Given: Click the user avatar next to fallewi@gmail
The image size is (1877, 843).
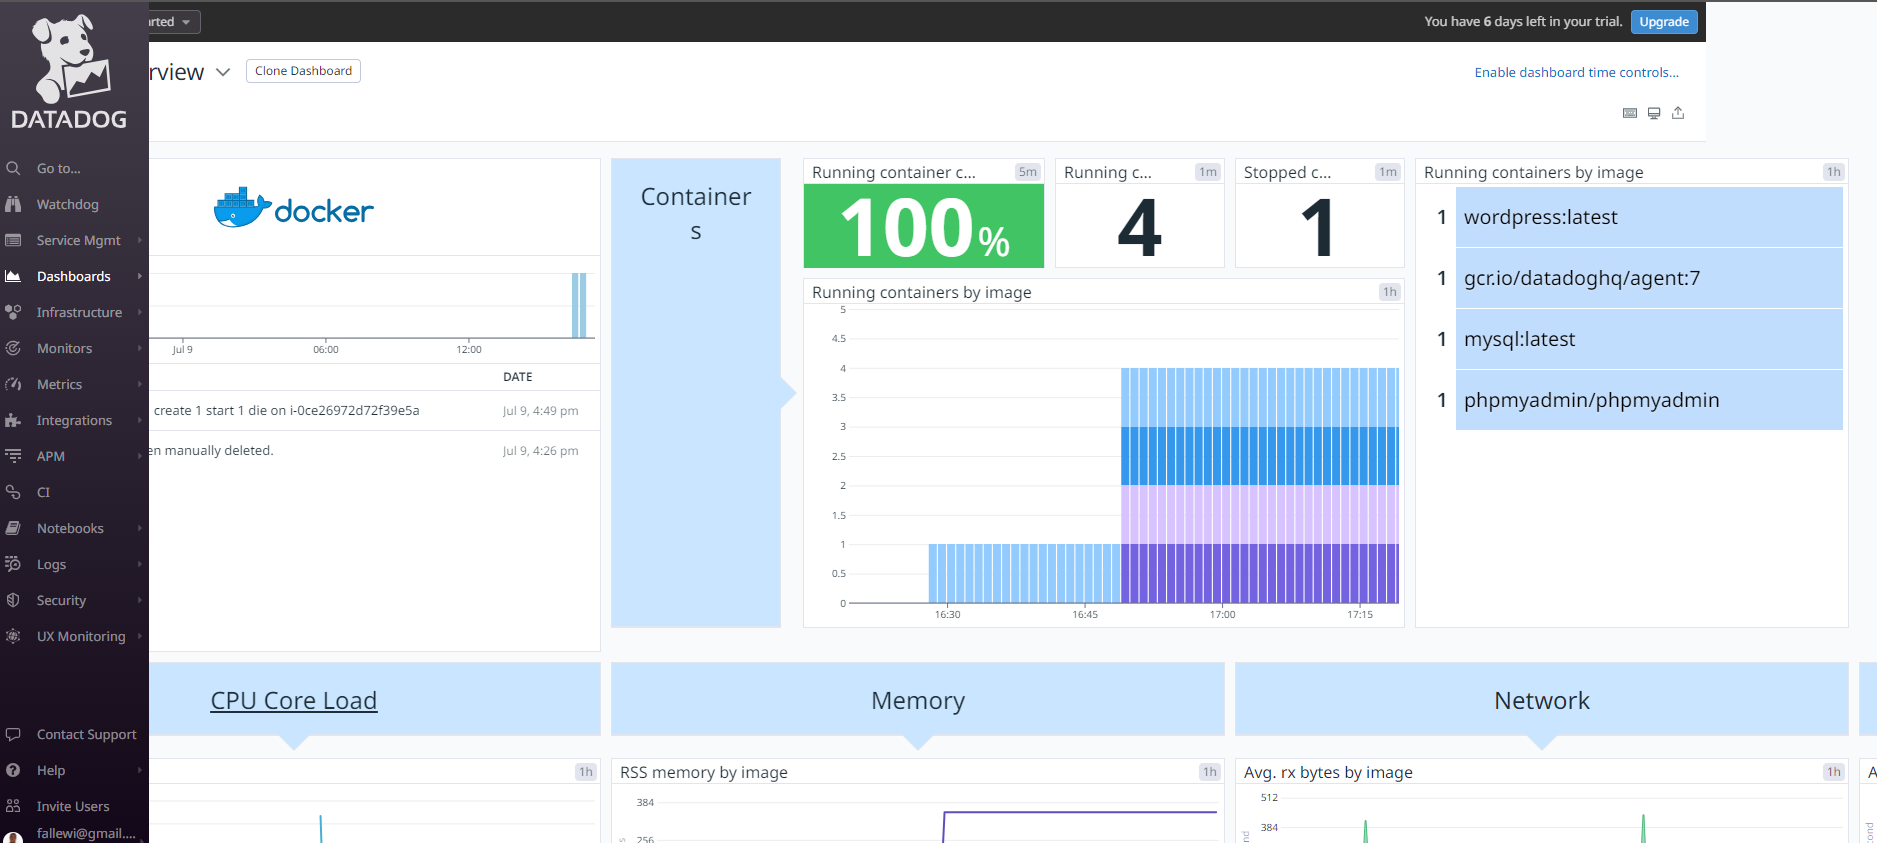Looking at the screenshot, I should pyautogui.click(x=13, y=836).
